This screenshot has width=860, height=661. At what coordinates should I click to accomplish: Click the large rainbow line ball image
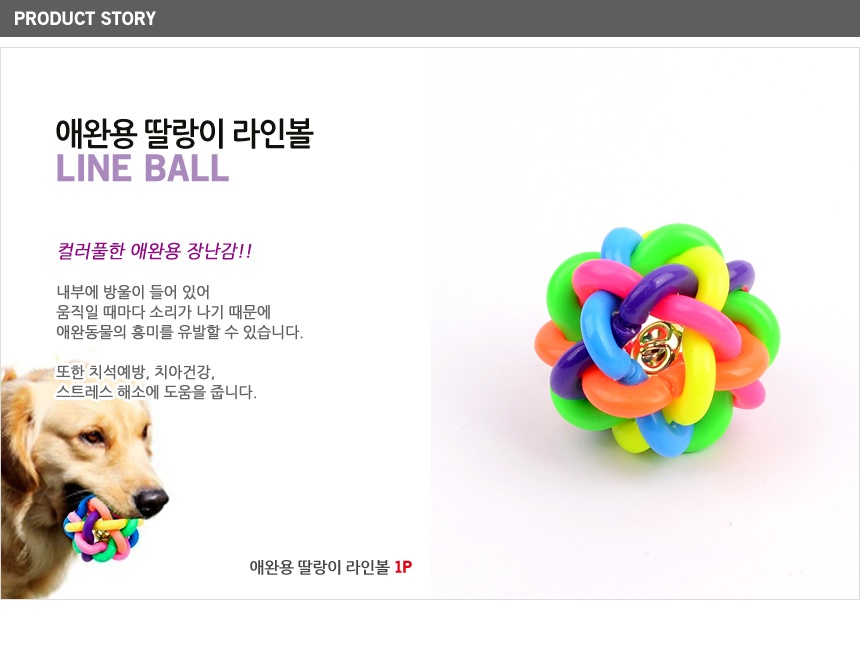point(657,340)
